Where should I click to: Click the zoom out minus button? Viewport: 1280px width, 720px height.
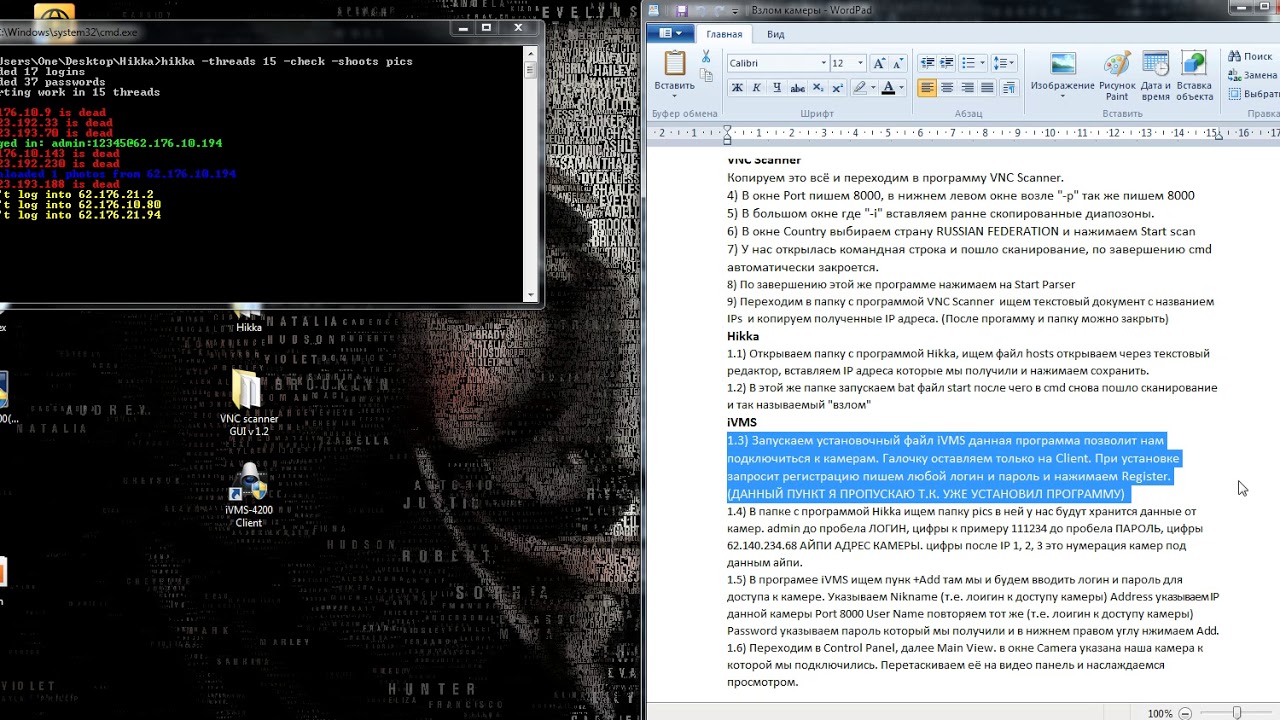tap(1185, 713)
